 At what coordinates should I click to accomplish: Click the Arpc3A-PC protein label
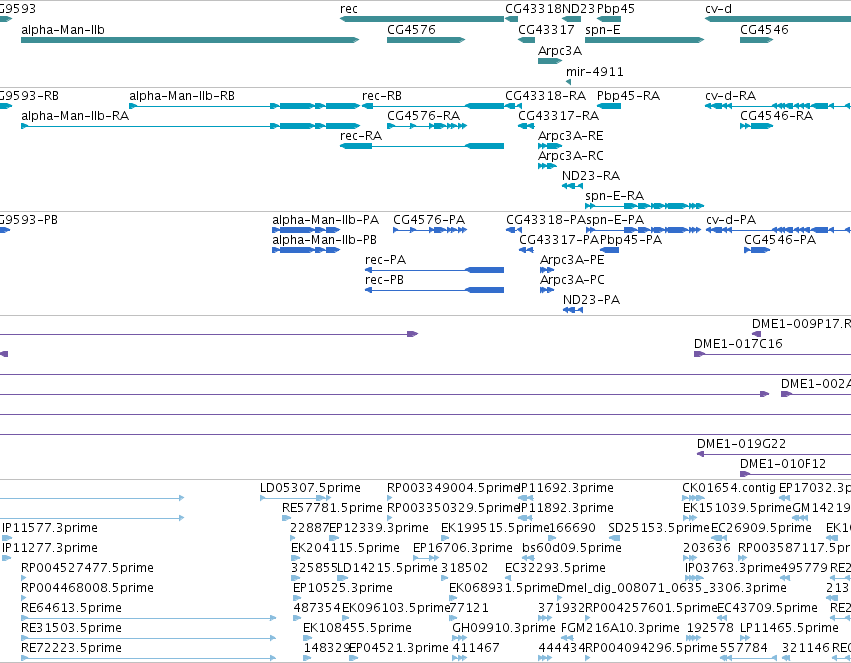click(x=571, y=280)
